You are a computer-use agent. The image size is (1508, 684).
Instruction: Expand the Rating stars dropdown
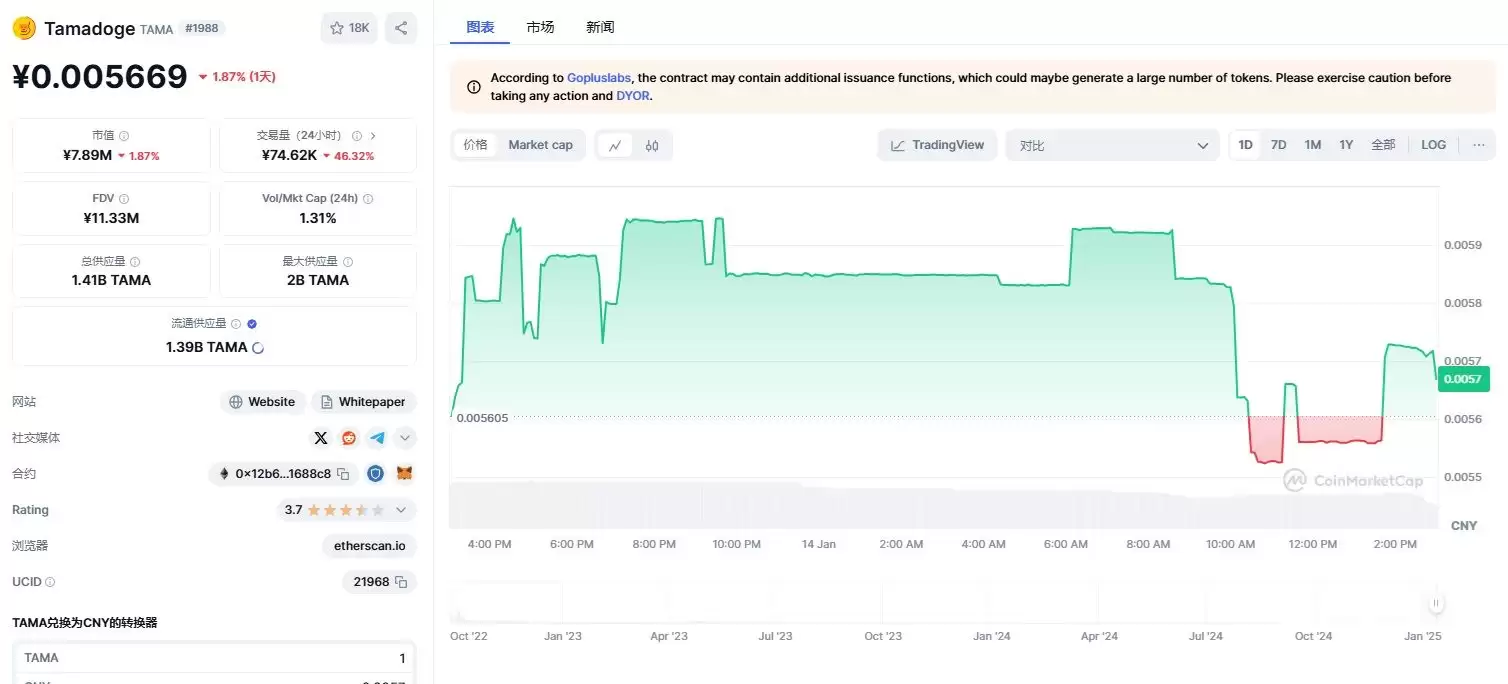pyautogui.click(x=400, y=509)
